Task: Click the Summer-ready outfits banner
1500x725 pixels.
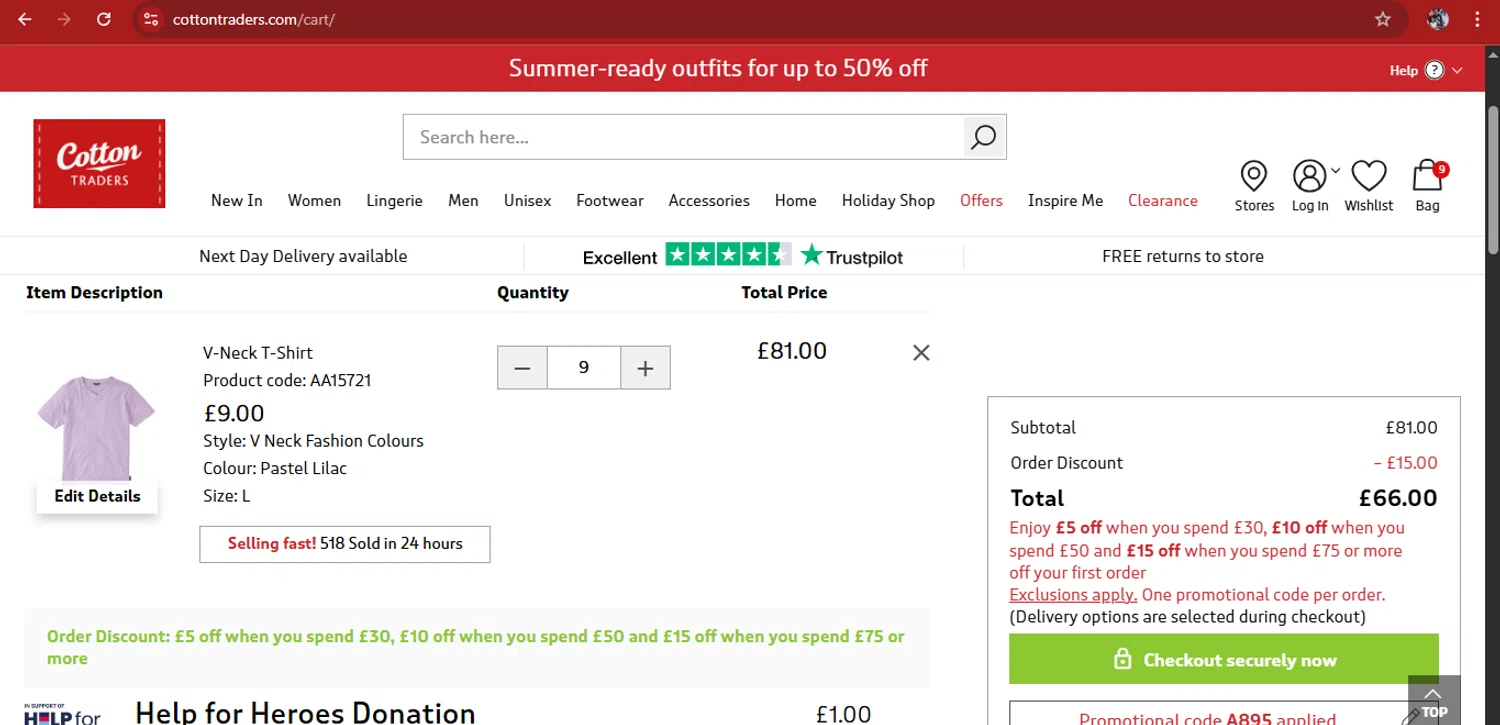Action: (718, 68)
